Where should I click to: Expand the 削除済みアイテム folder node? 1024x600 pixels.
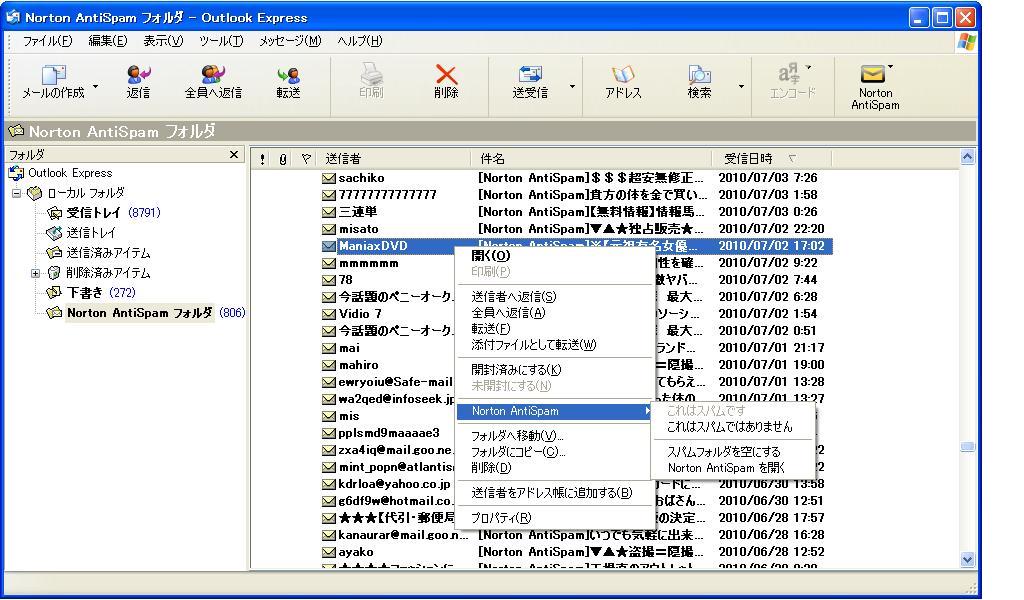36,273
